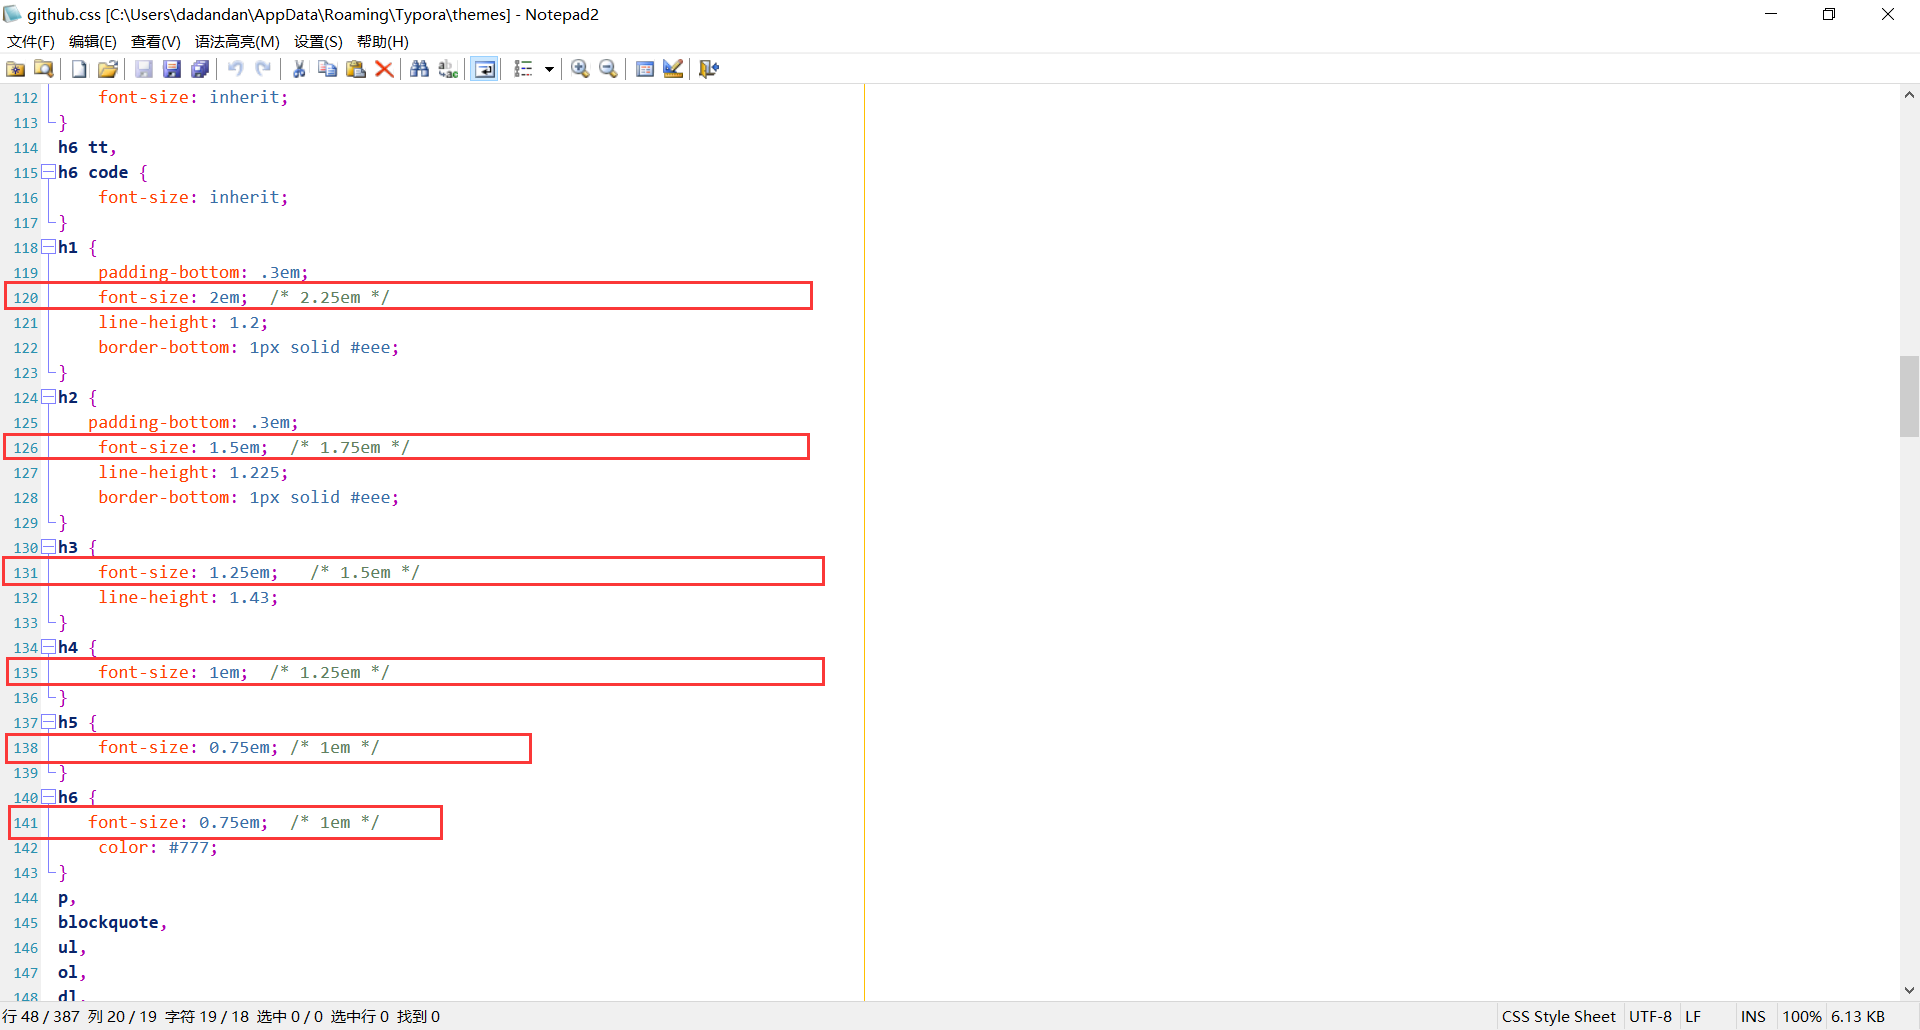Toggle INS insert mode indicator
Viewport: 1920px width, 1030px height.
coord(1753,1017)
